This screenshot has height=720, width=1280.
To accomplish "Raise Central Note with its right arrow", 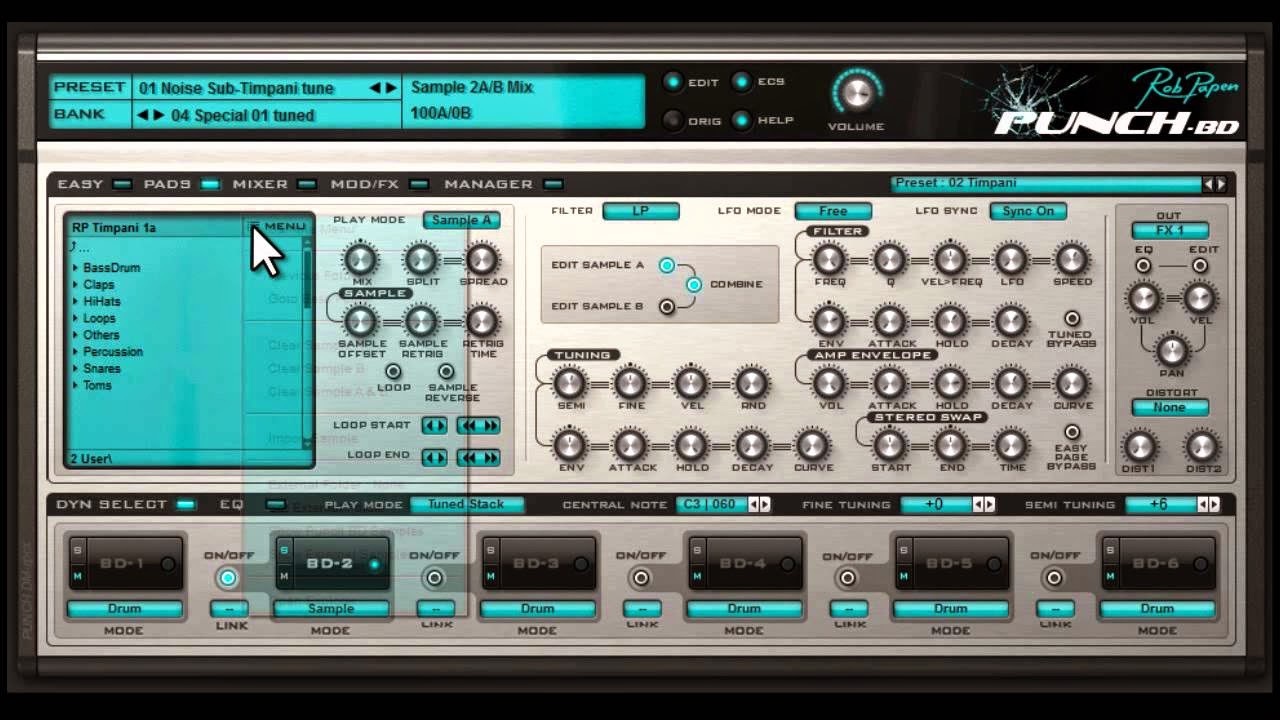I will tap(765, 505).
